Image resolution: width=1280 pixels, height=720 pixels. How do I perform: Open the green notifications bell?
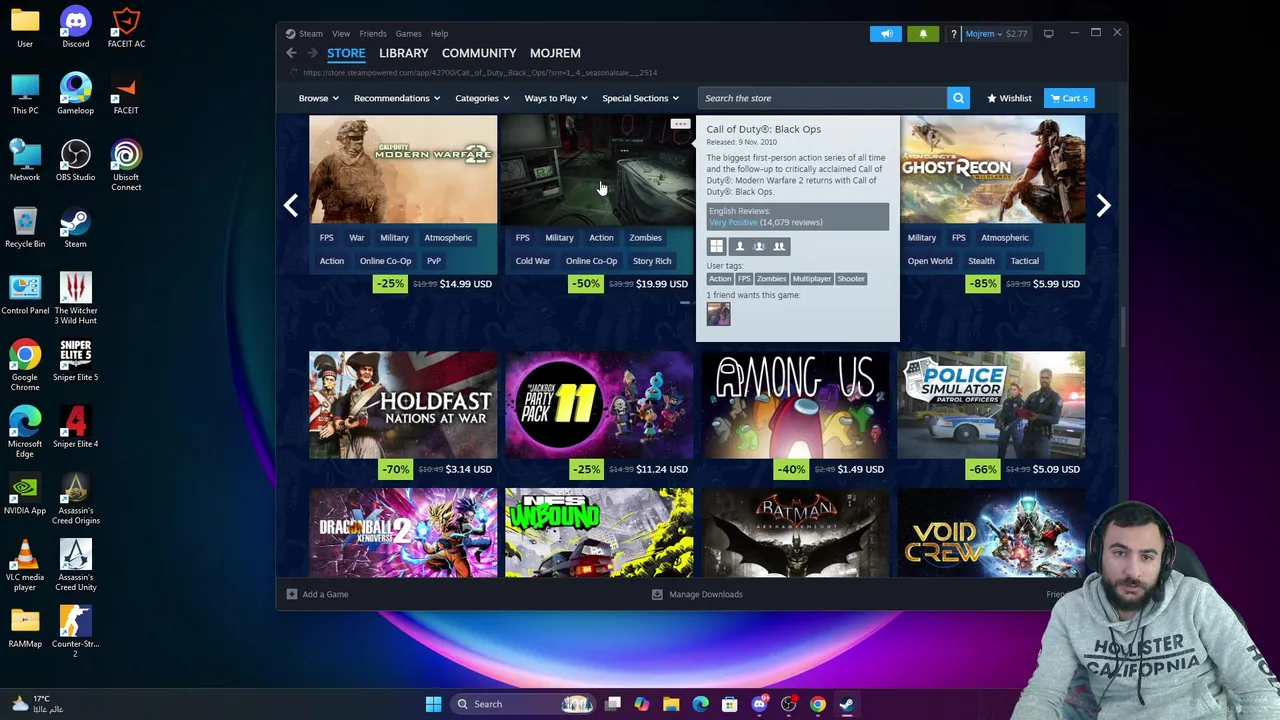pyautogui.click(x=923, y=34)
